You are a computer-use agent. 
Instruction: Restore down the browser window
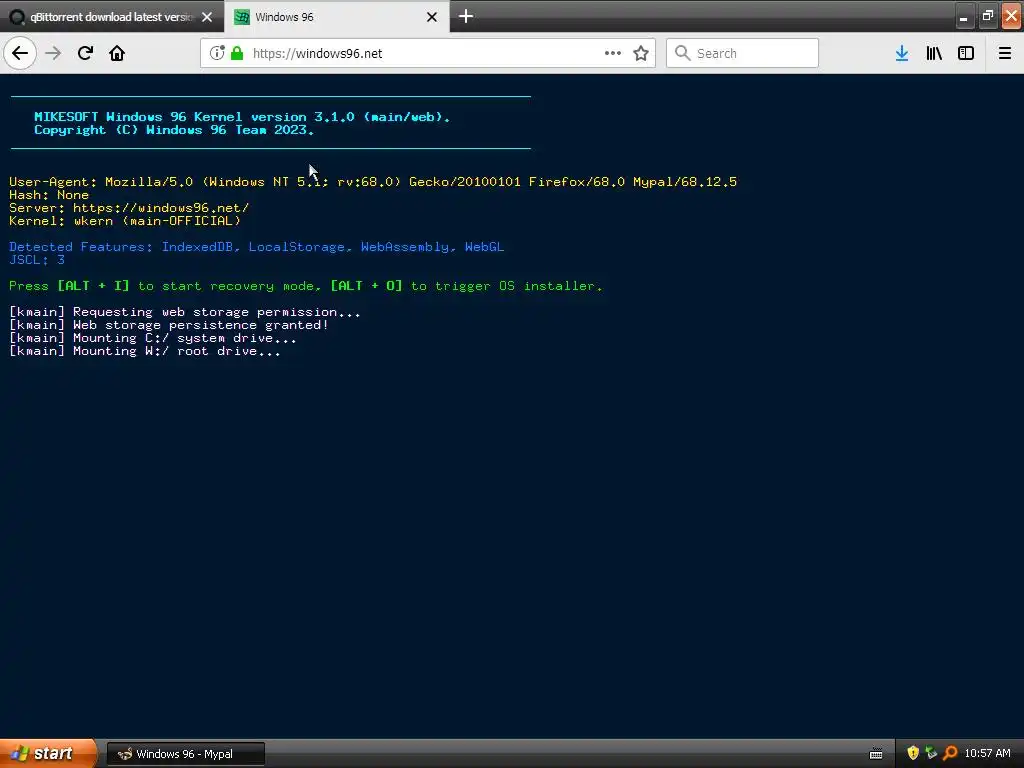[987, 16]
